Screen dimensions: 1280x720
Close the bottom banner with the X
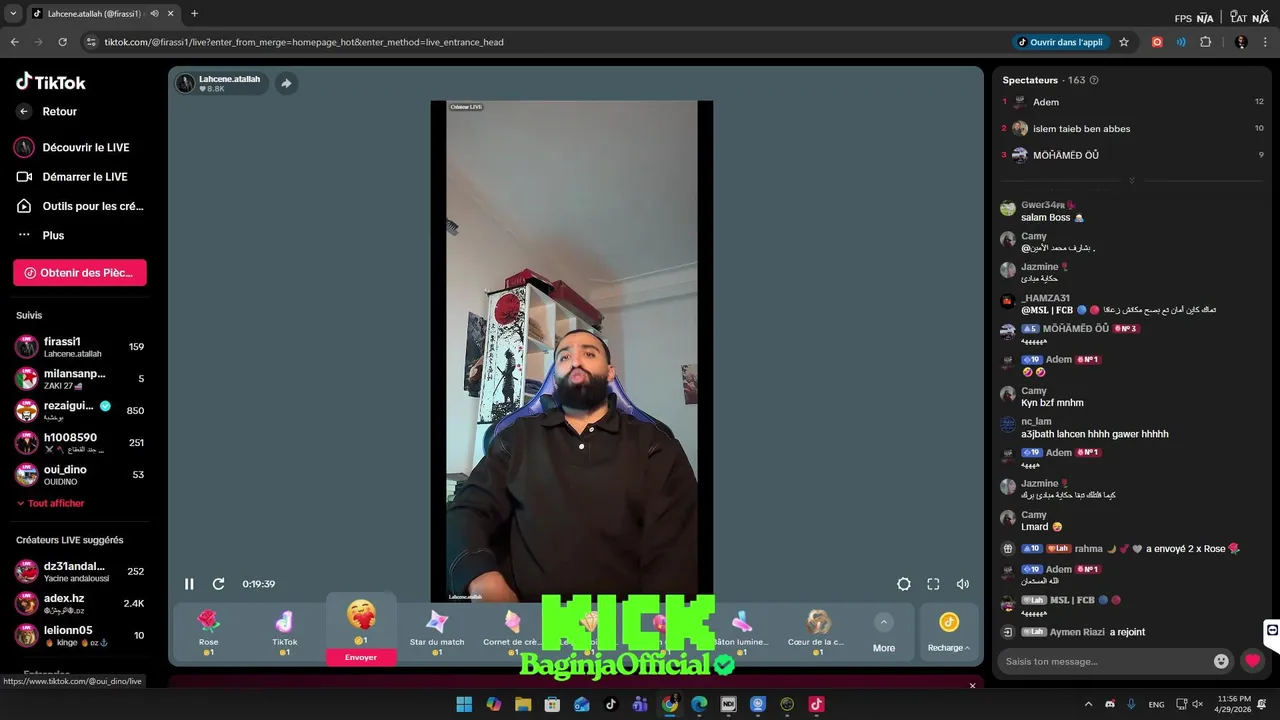point(972,686)
